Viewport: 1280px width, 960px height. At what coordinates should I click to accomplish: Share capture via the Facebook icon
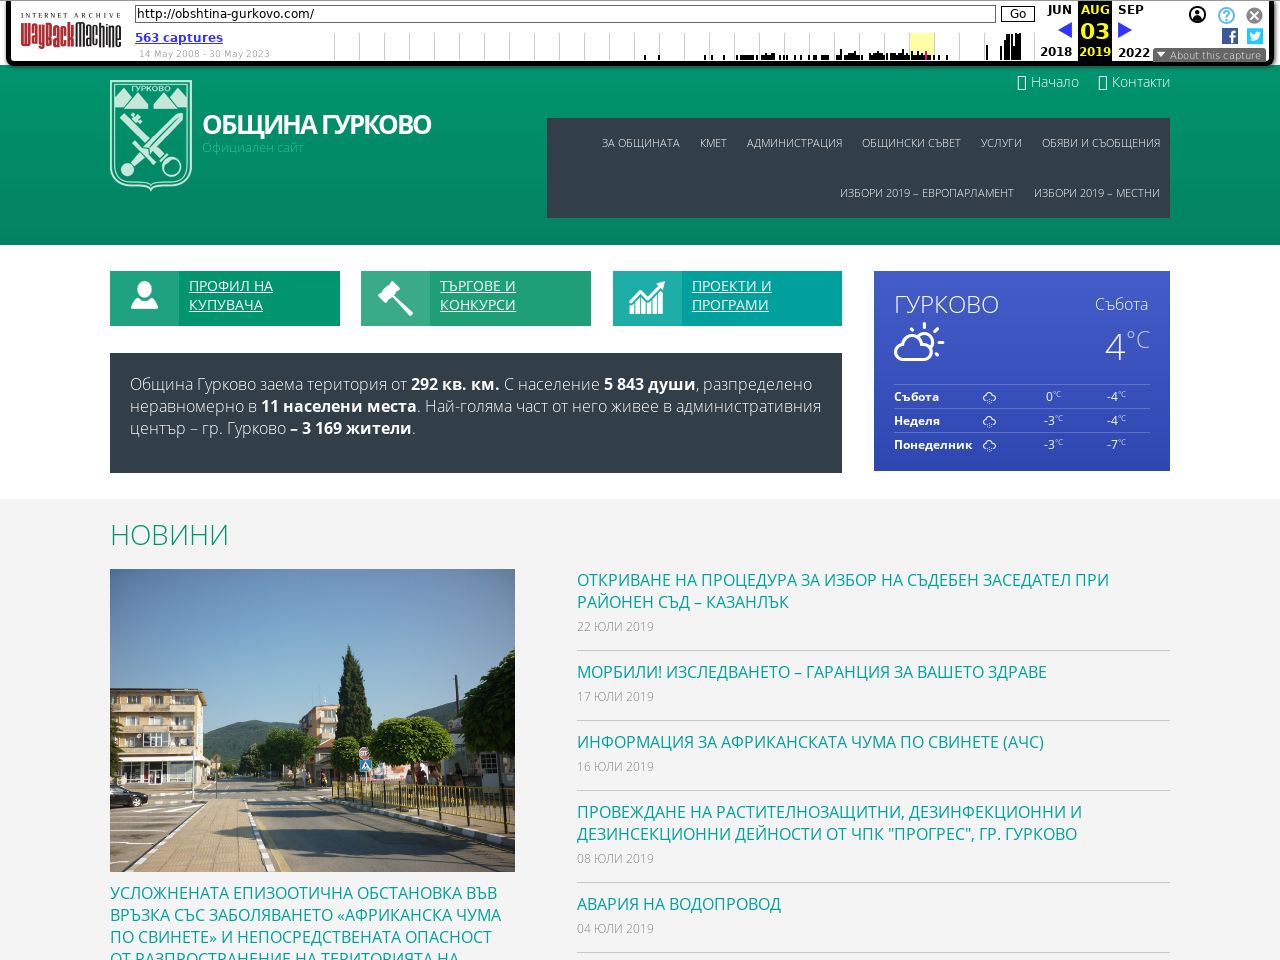(1230, 36)
